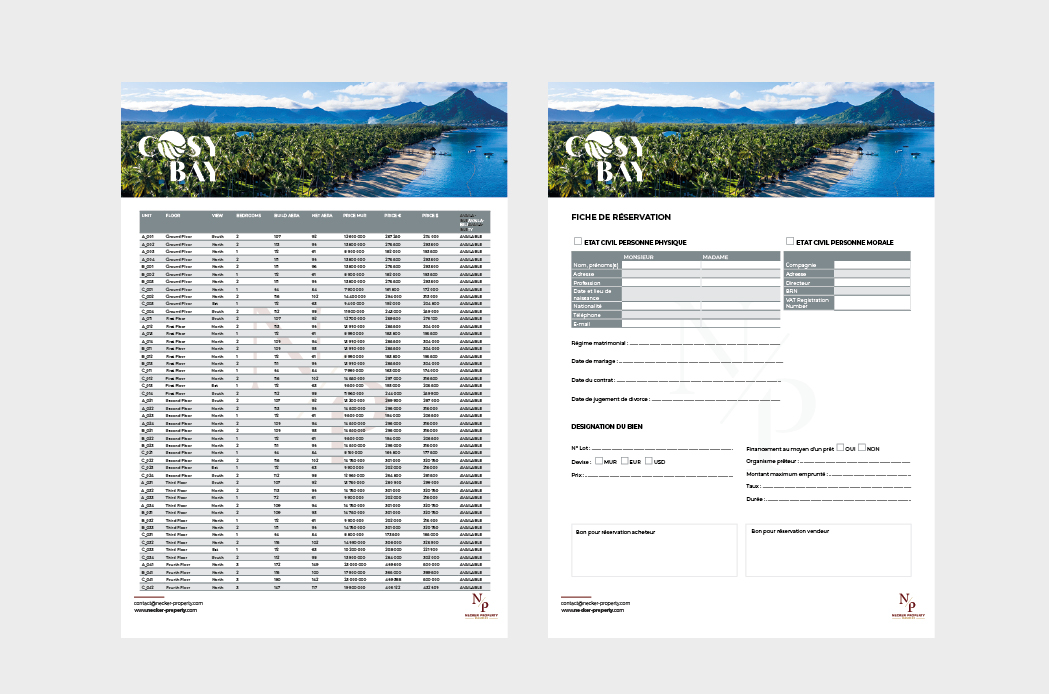This screenshot has height=694, width=1049.
Task: Click the Compagnie input field
Action: [x=872, y=265]
